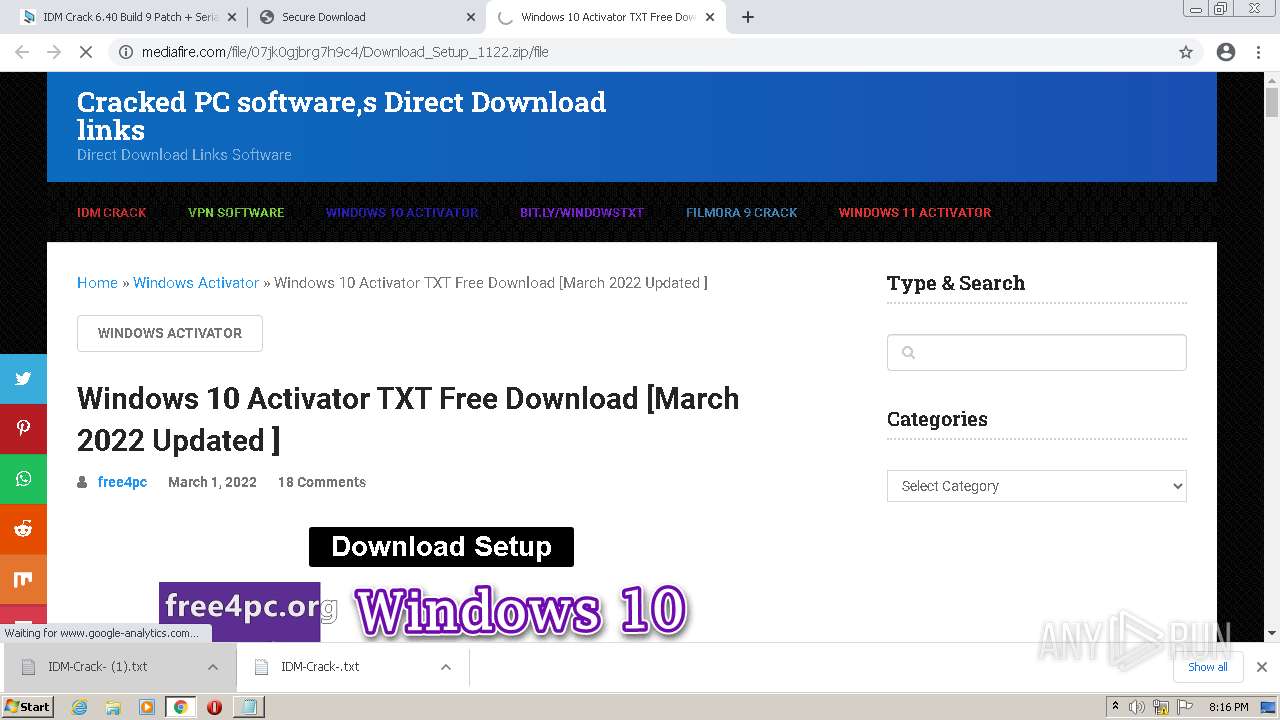Open the Chrome profile avatar
This screenshot has width=1280, height=720.
pos(1226,52)
